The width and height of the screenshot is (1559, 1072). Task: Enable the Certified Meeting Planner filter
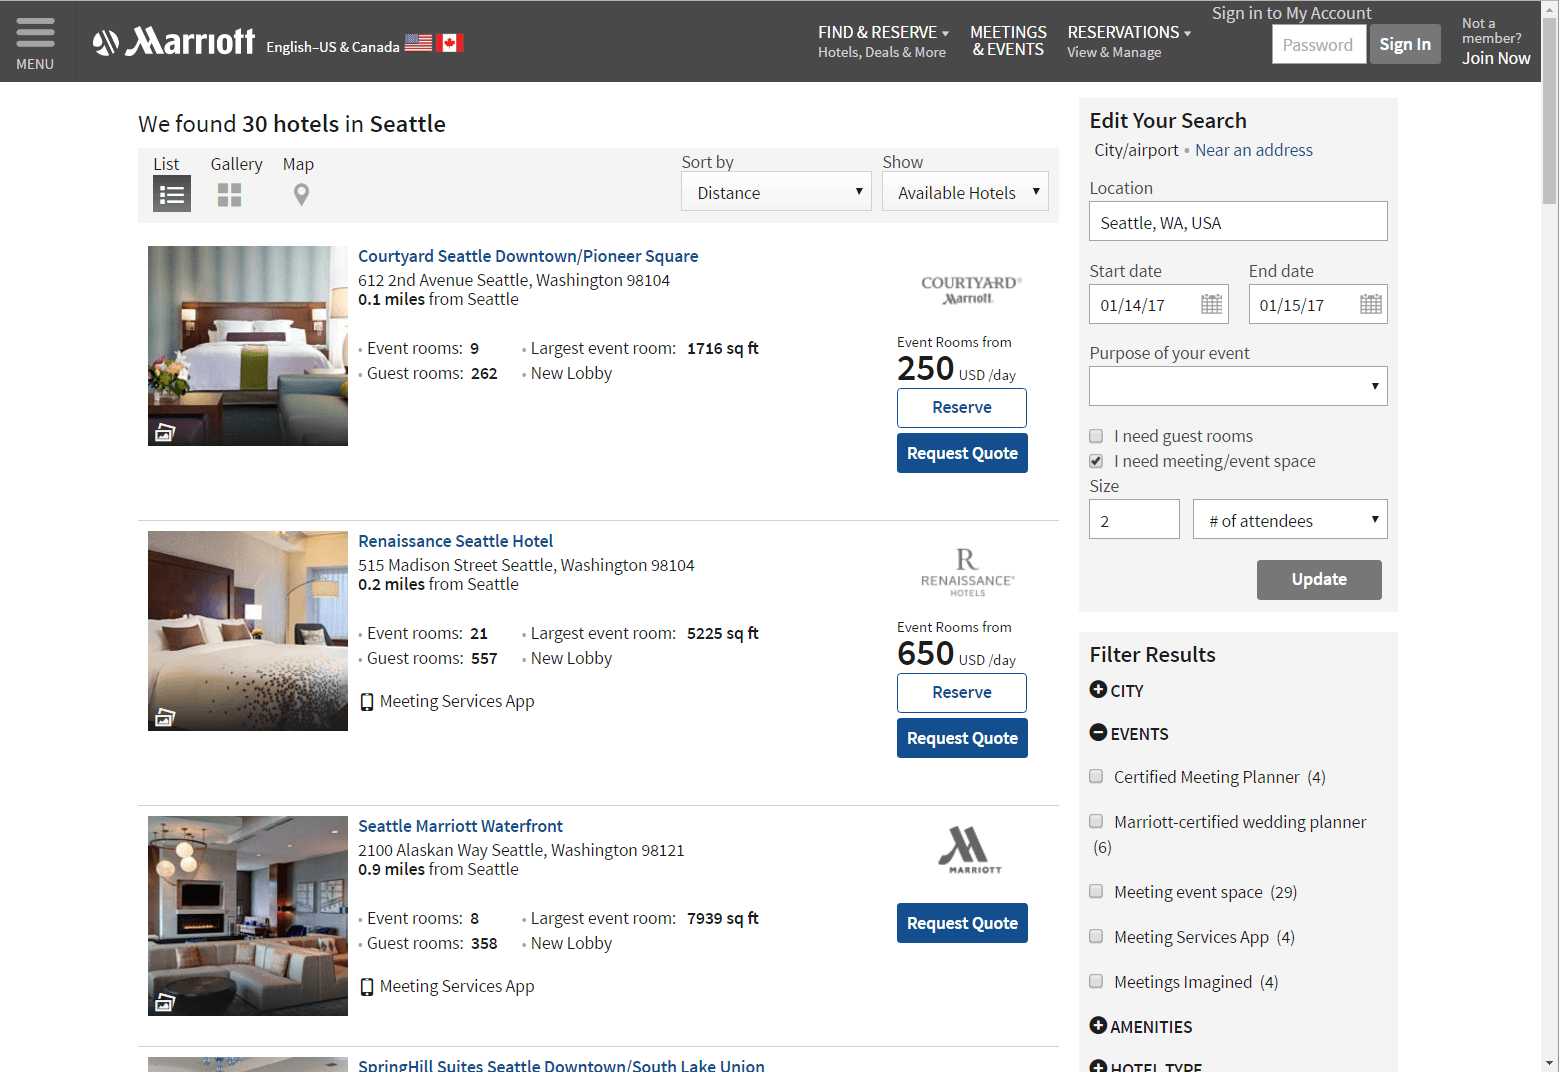(x=1096, y=777)
